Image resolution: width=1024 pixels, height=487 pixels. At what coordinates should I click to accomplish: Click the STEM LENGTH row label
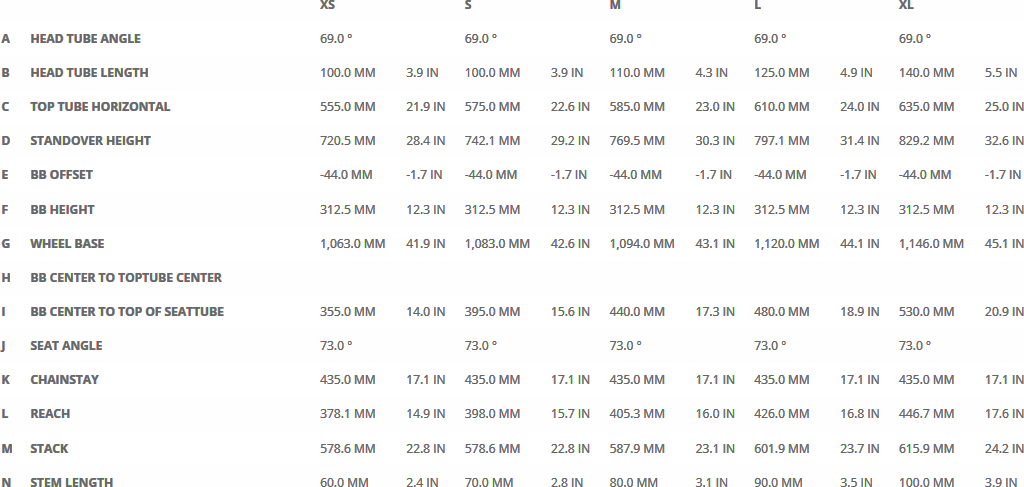(71, 483)
